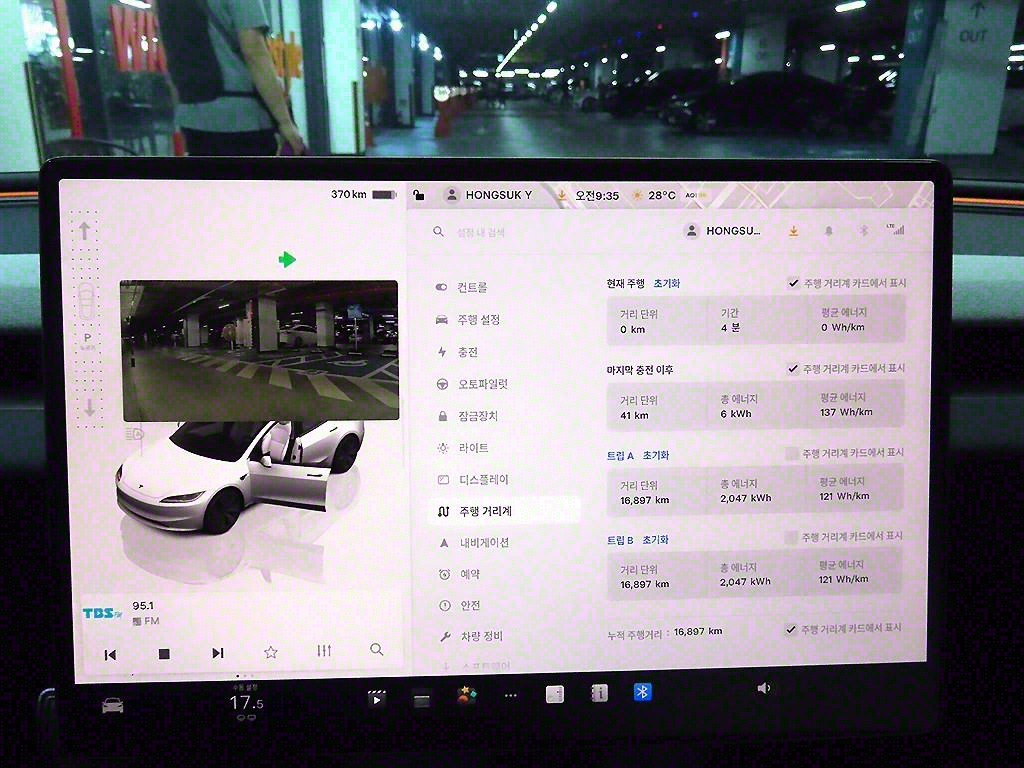Open the blue Bluetooth app in the dock
1024x768 pixels.
(x=643, y=692)
